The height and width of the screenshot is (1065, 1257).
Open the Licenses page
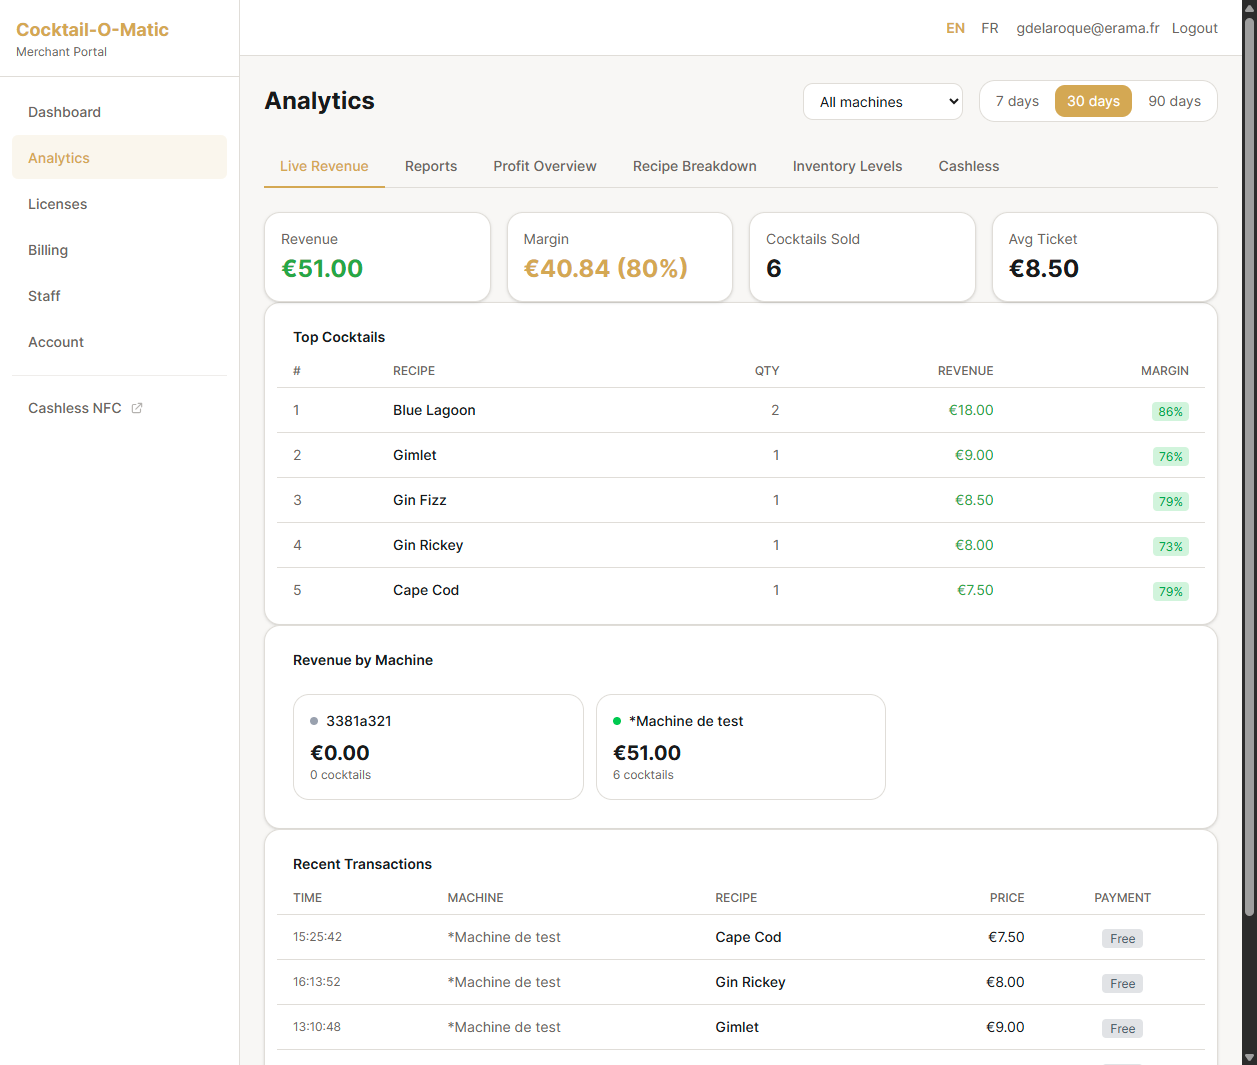119,204
